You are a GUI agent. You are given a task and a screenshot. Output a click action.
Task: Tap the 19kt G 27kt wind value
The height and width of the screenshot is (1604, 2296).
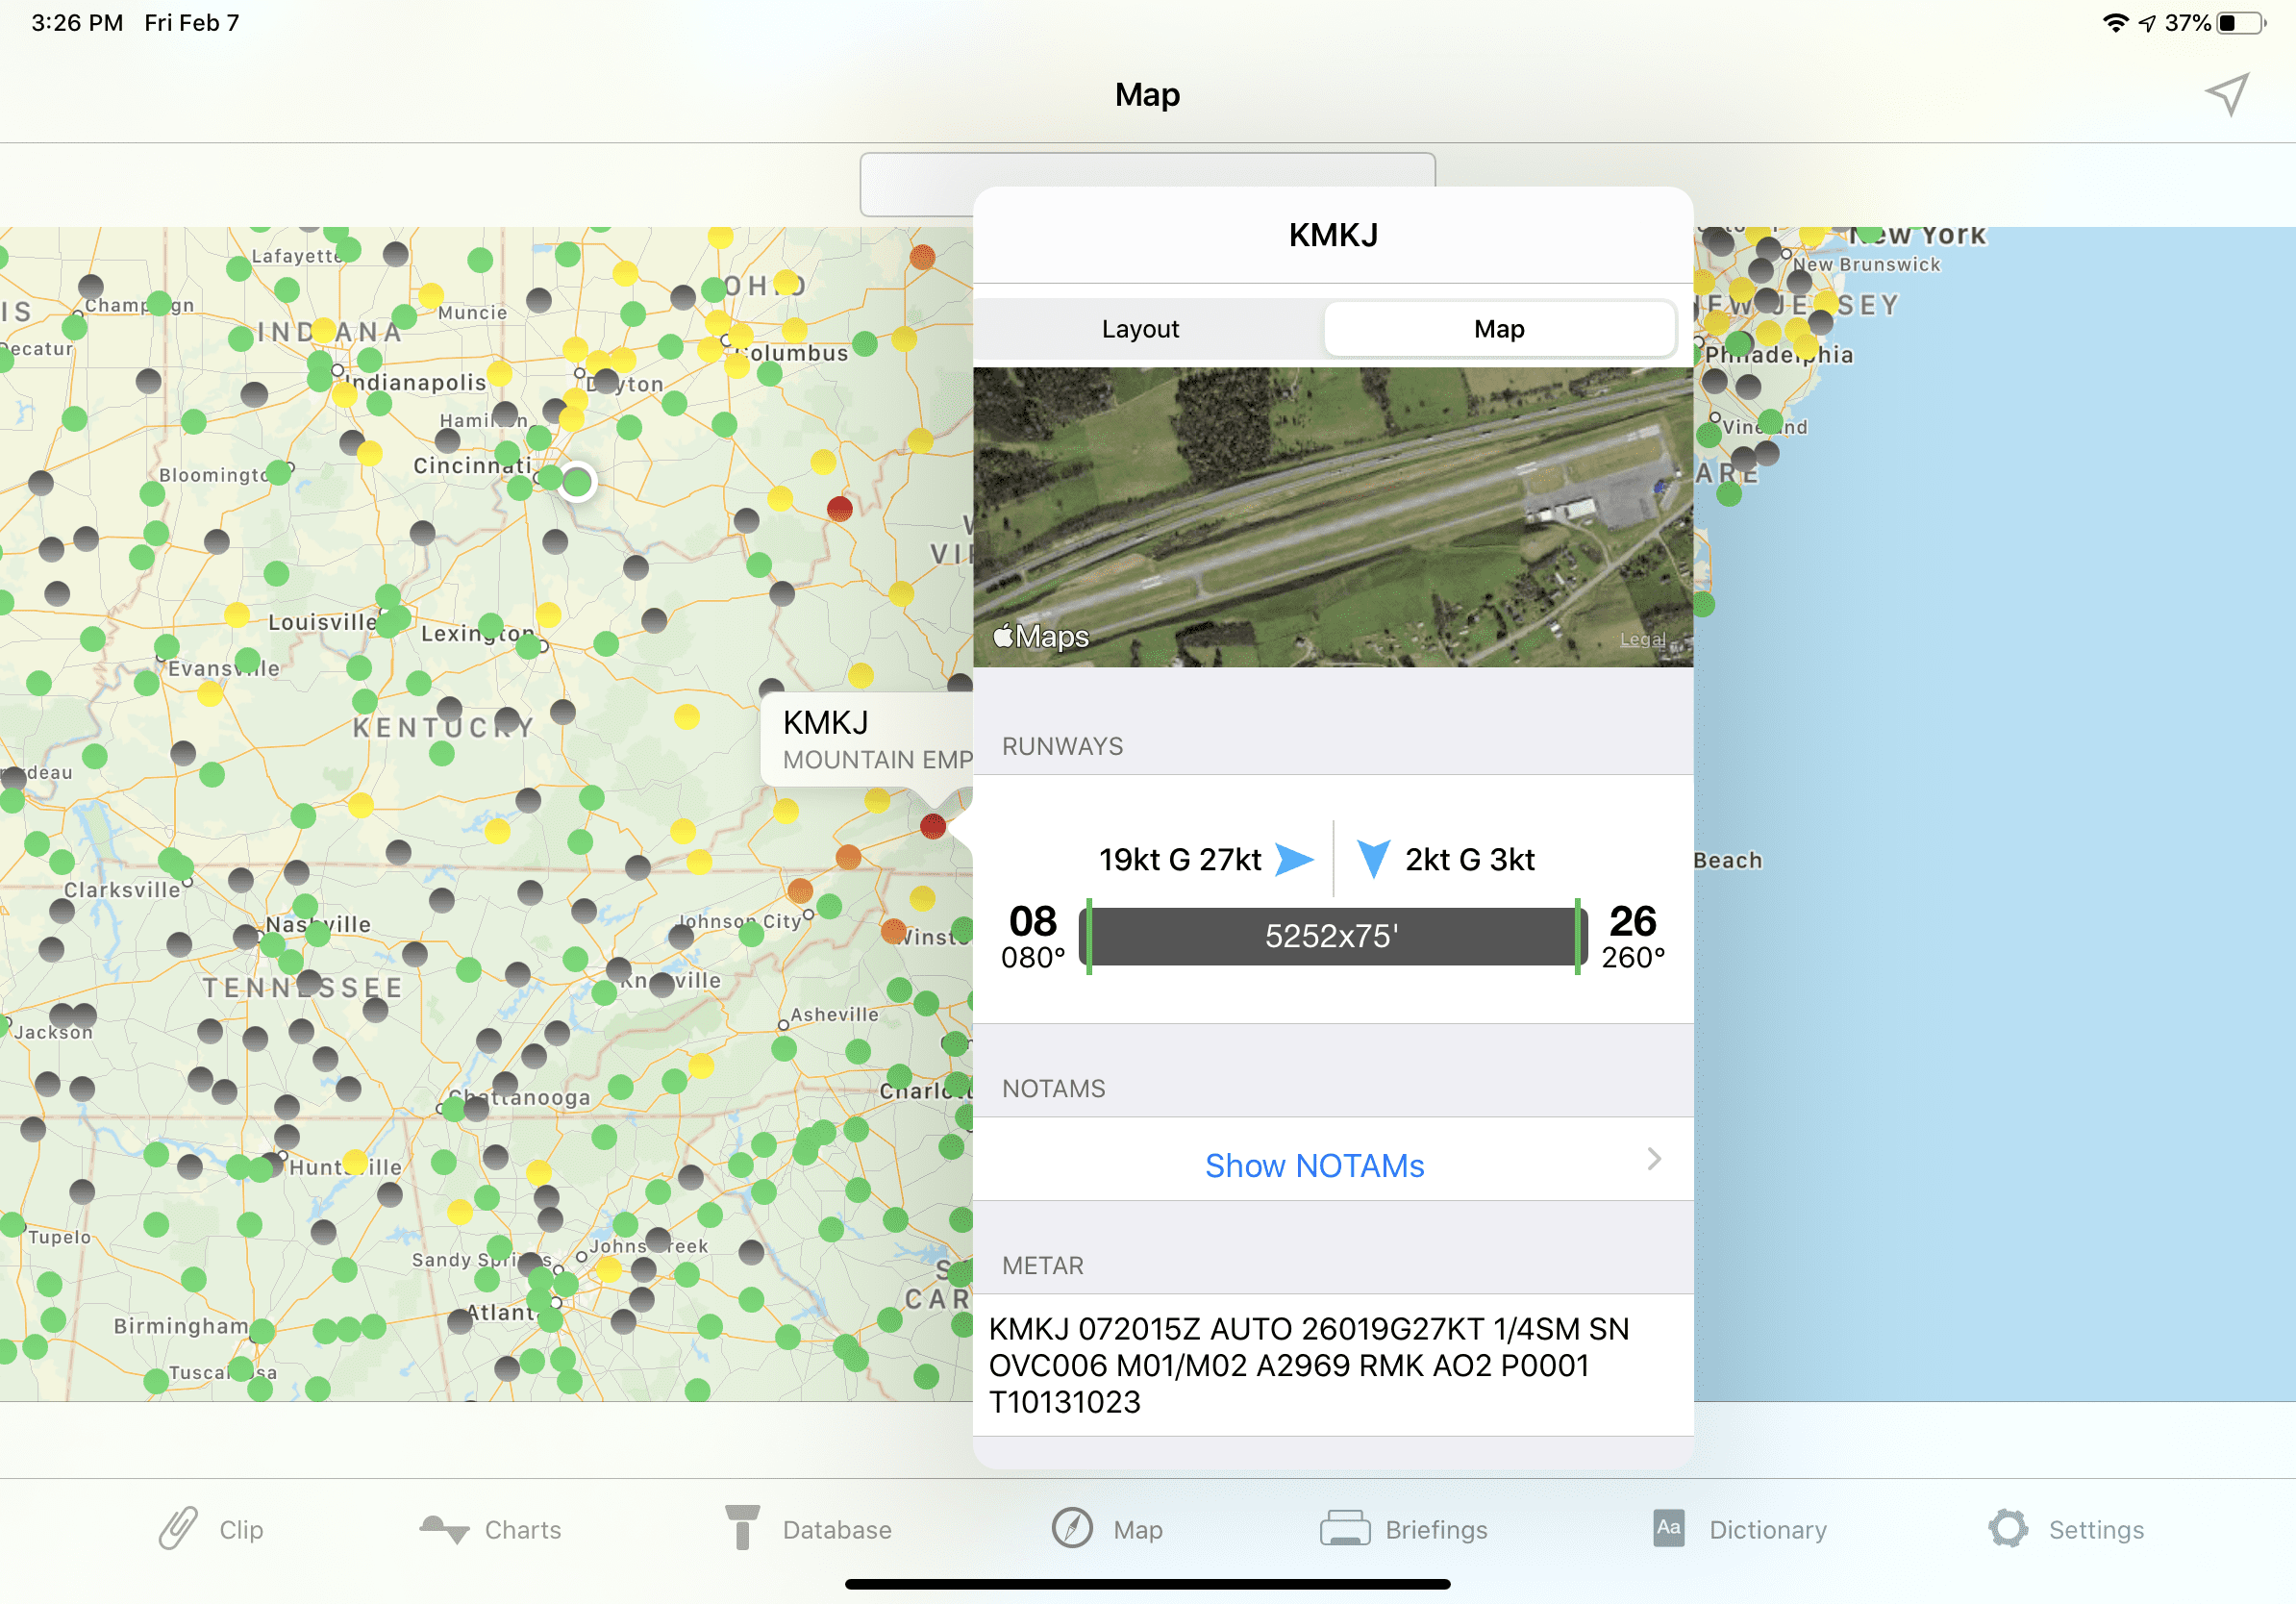click(x=1181, y=860)
